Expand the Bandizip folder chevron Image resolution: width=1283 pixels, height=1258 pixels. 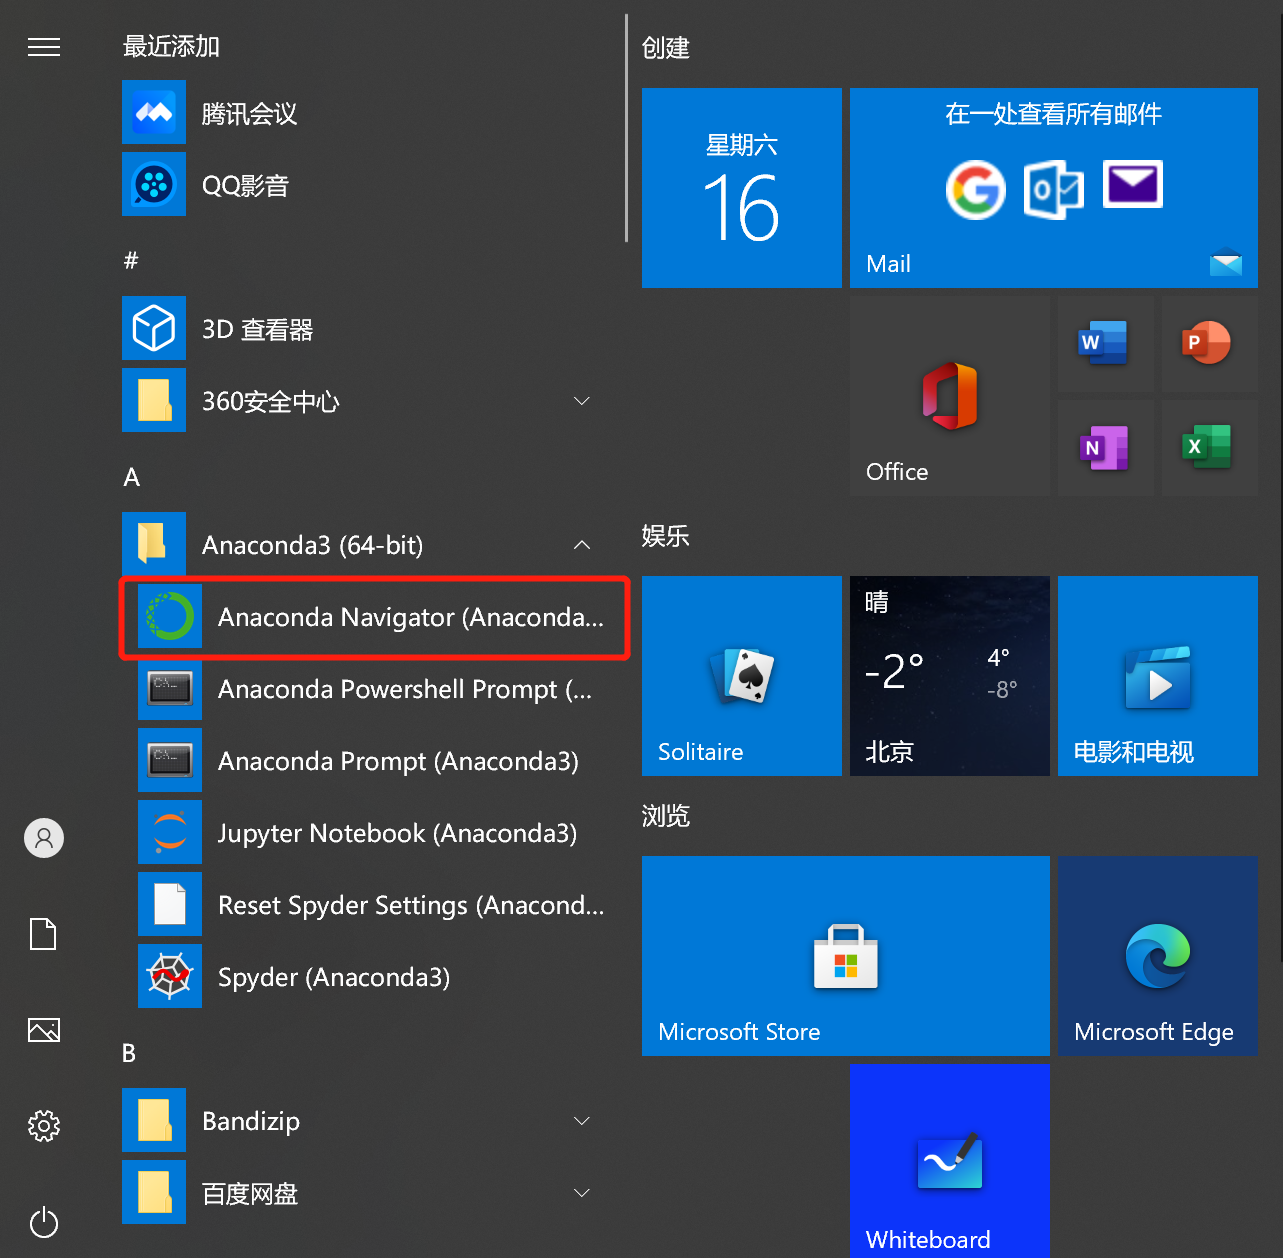click(582, 1121)
